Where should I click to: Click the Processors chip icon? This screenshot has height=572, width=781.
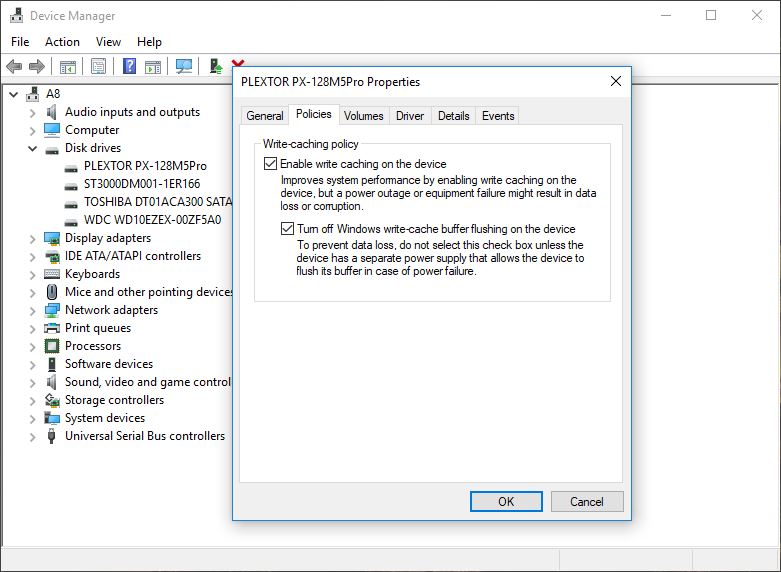(52, 346)
